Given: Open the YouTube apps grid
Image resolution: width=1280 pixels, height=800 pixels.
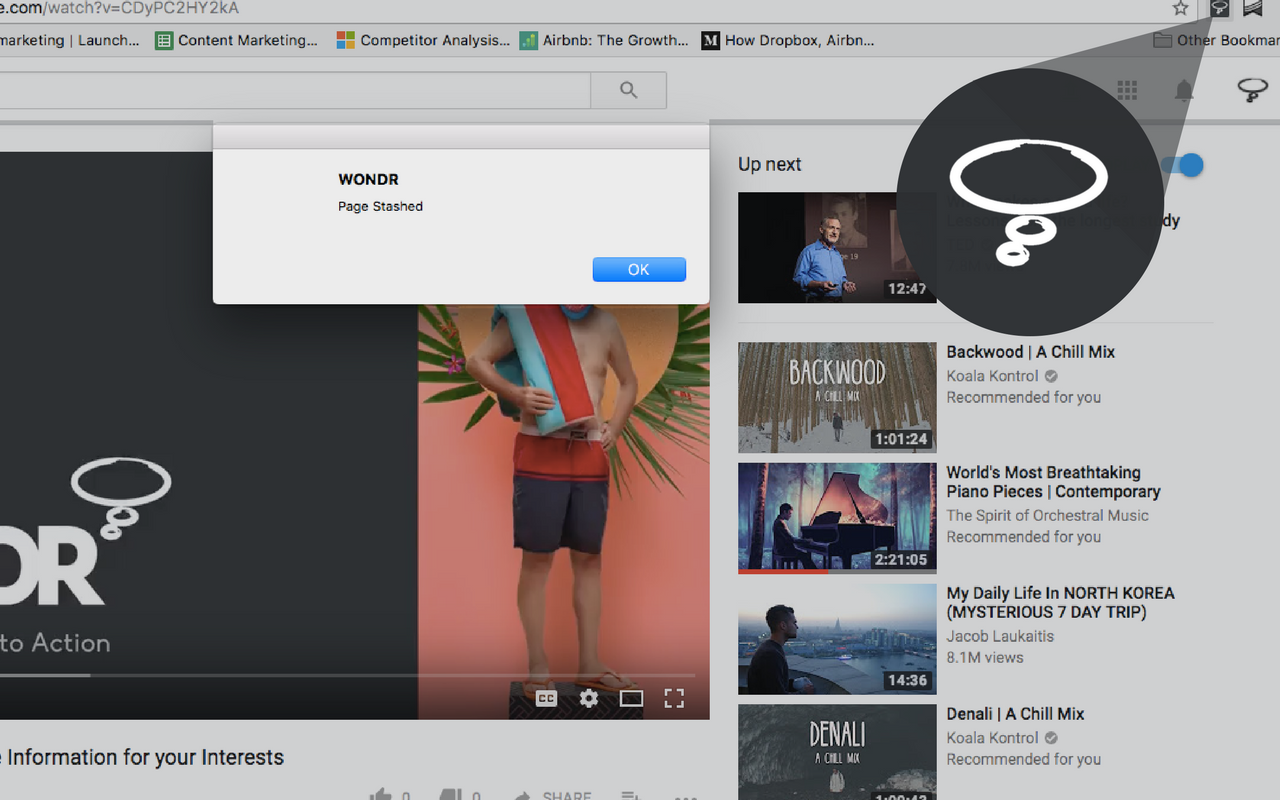Looking at the screenshot, I should point(1127,91).
